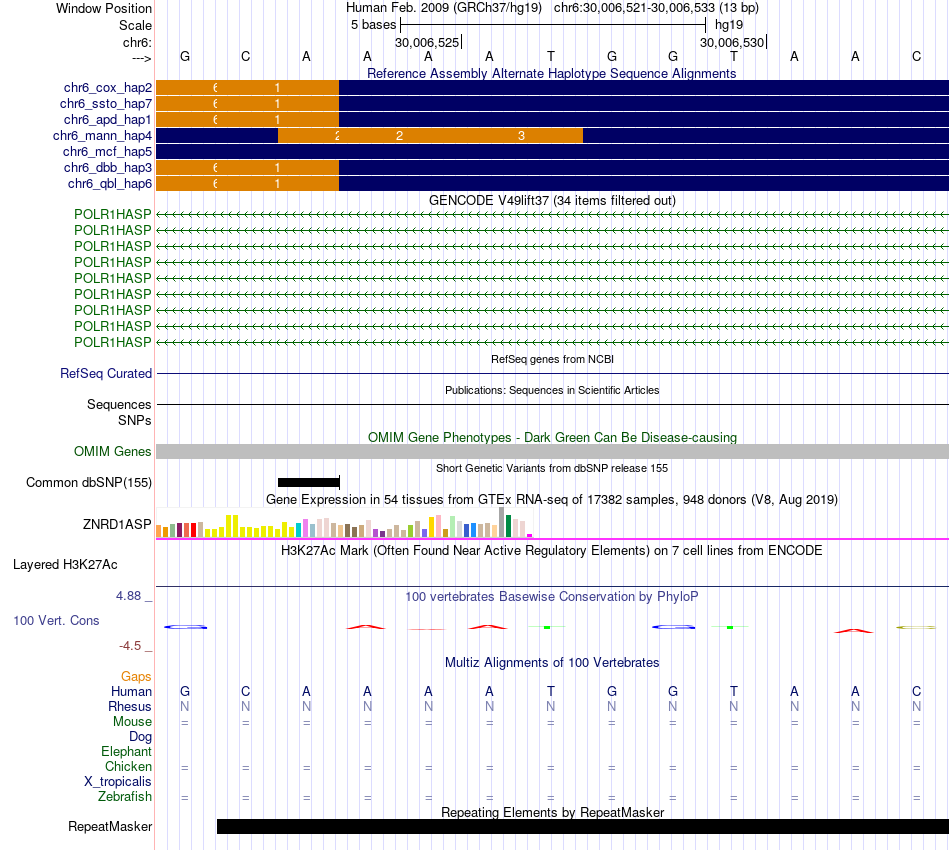950x850 pixels.
Task: Click the Sequences SNPs track label
Action: coord(119,412)
